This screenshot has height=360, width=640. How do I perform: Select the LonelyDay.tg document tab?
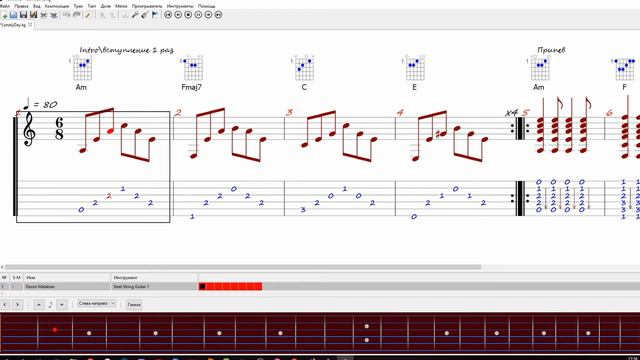pos(13,25)
